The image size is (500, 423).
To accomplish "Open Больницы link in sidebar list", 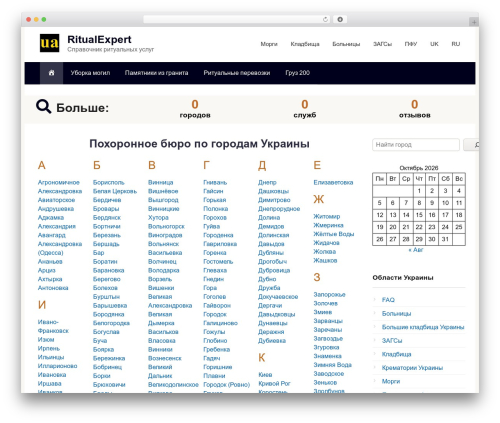I will point(396,313).
